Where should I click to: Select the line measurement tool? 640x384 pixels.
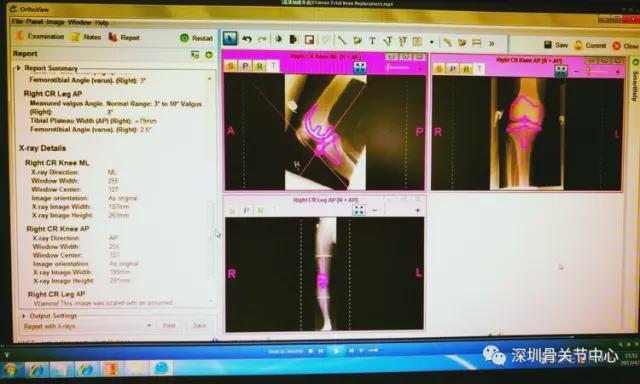pyautogui.click(x=341, y=40)
